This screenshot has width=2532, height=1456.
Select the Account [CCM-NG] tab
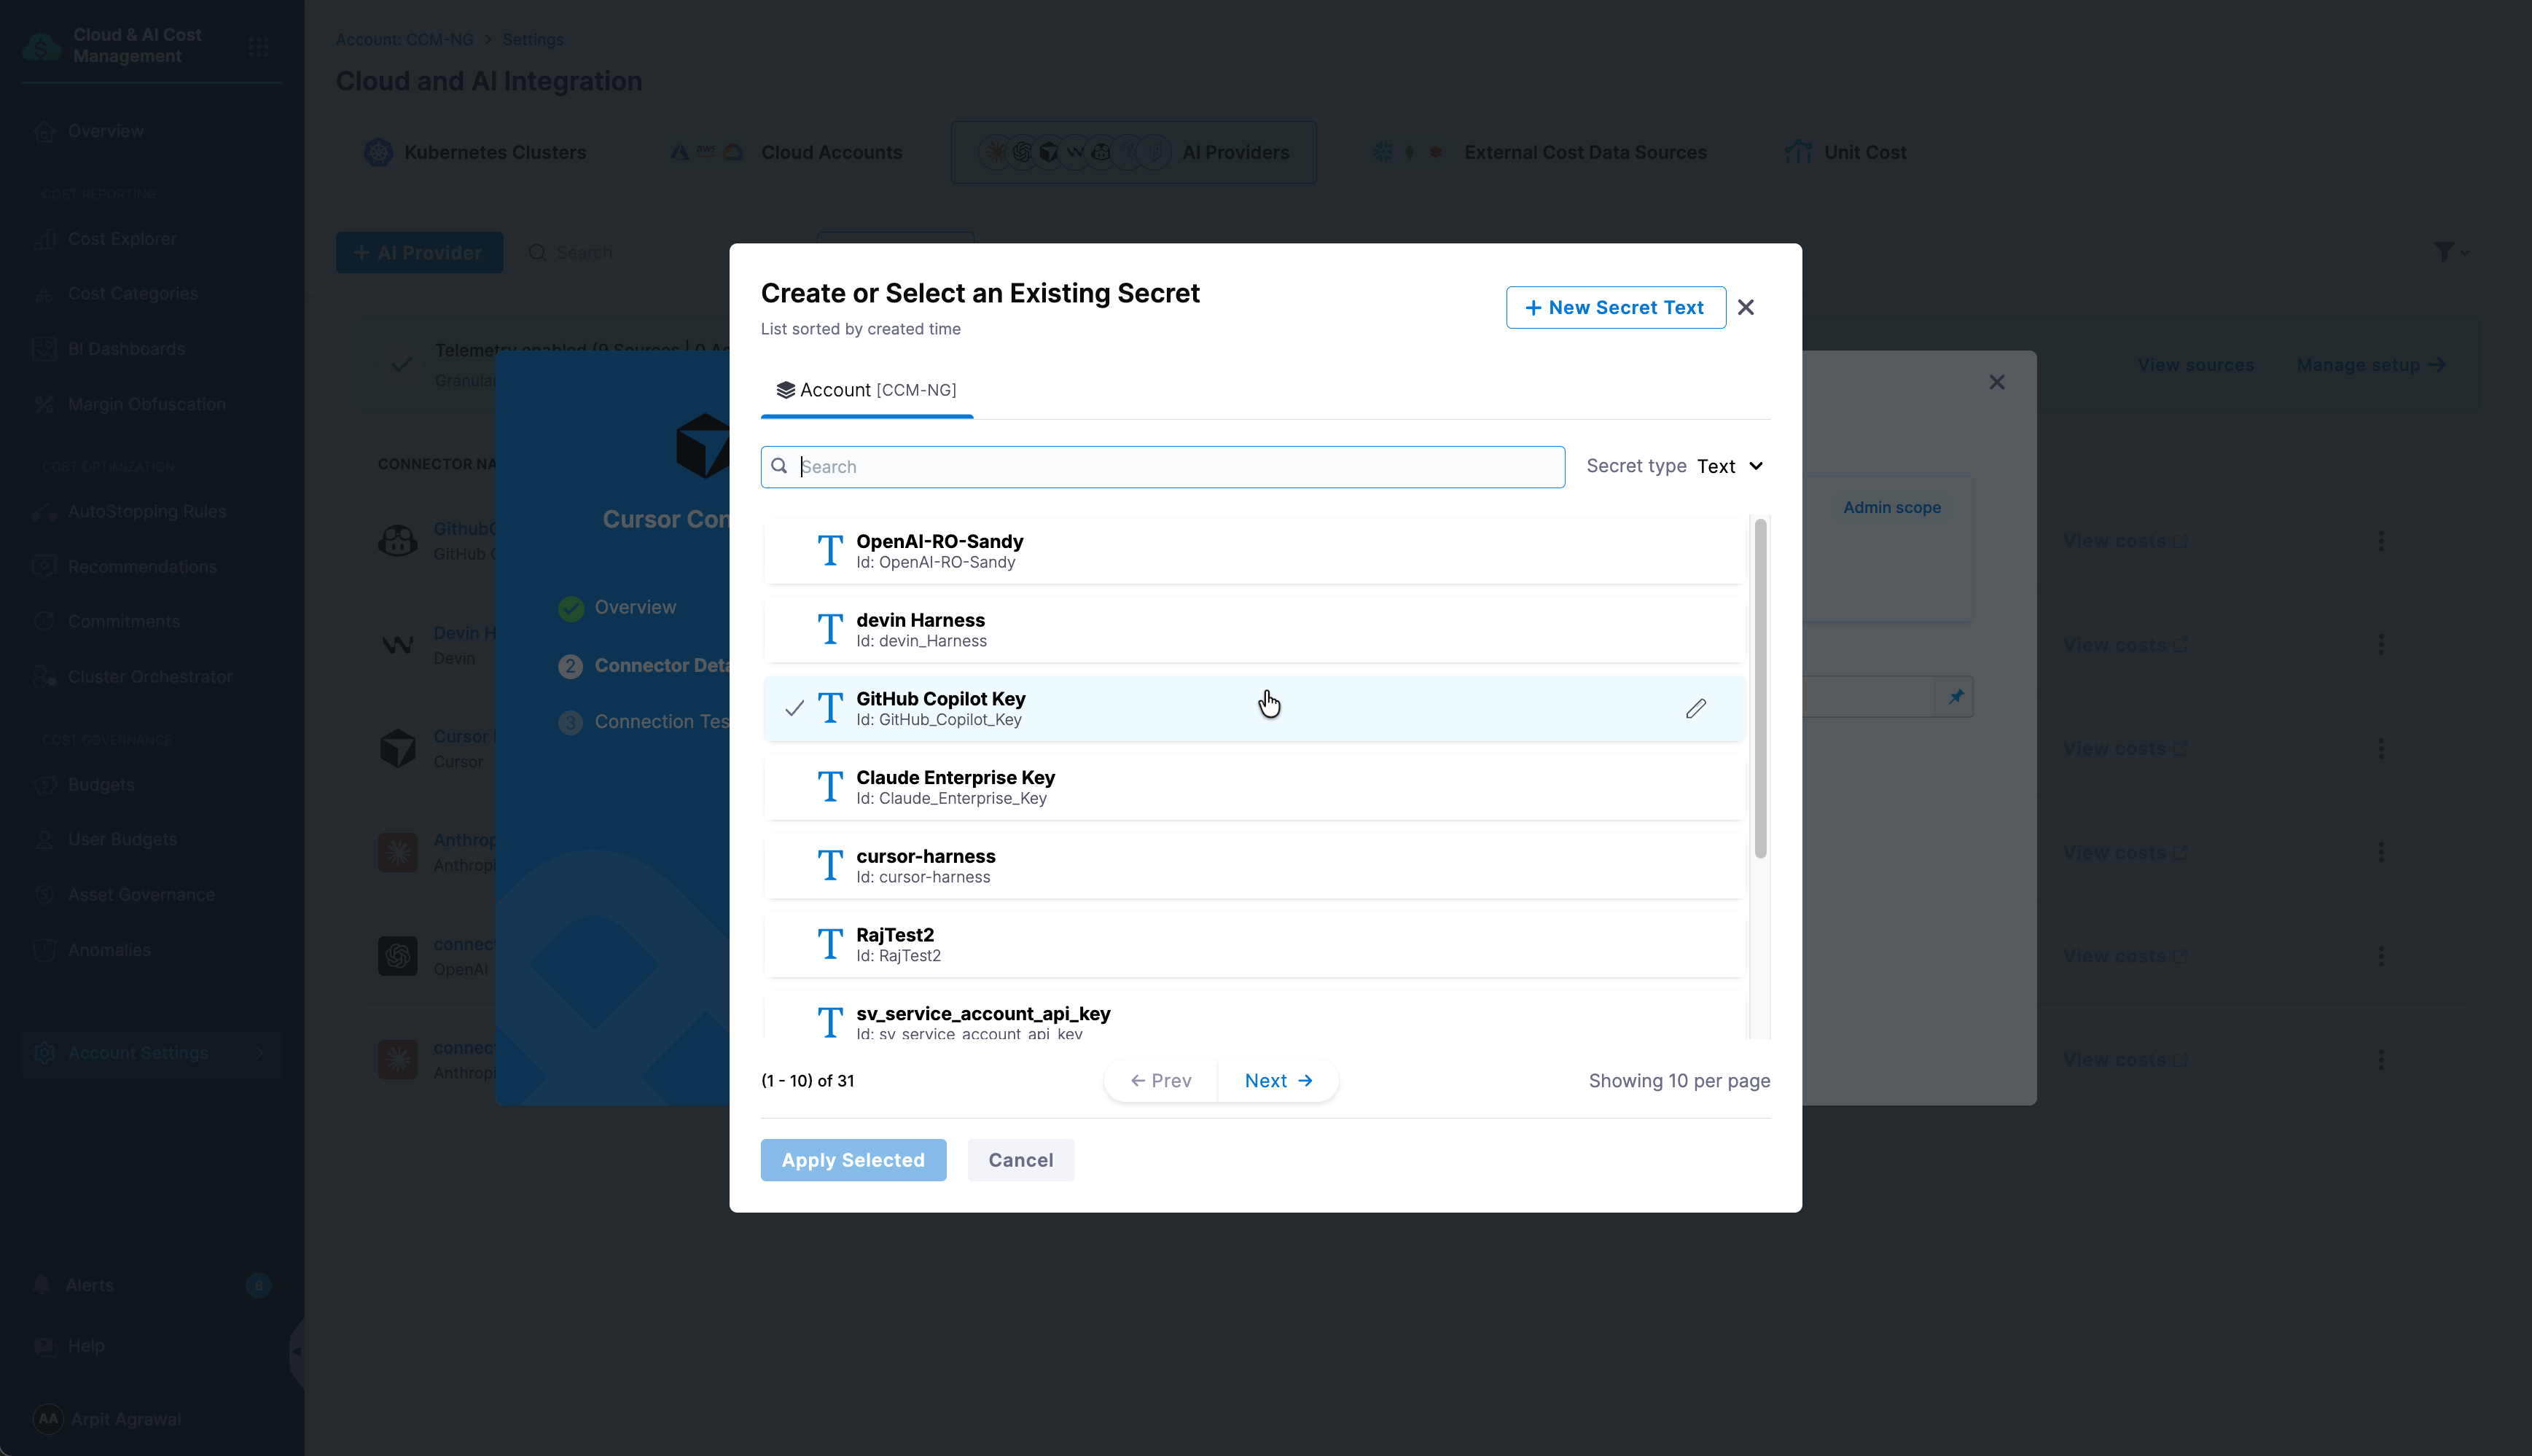coord(866,390)
